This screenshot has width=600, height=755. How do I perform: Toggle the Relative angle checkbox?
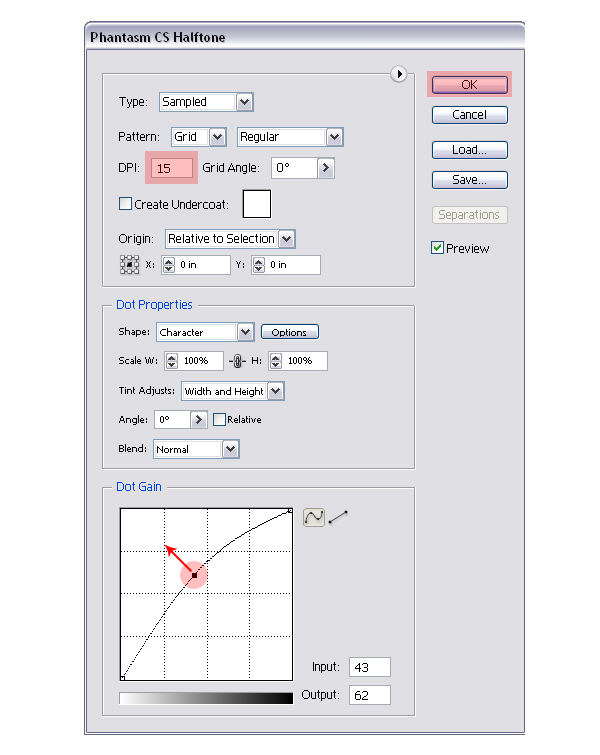coord(219,419)
